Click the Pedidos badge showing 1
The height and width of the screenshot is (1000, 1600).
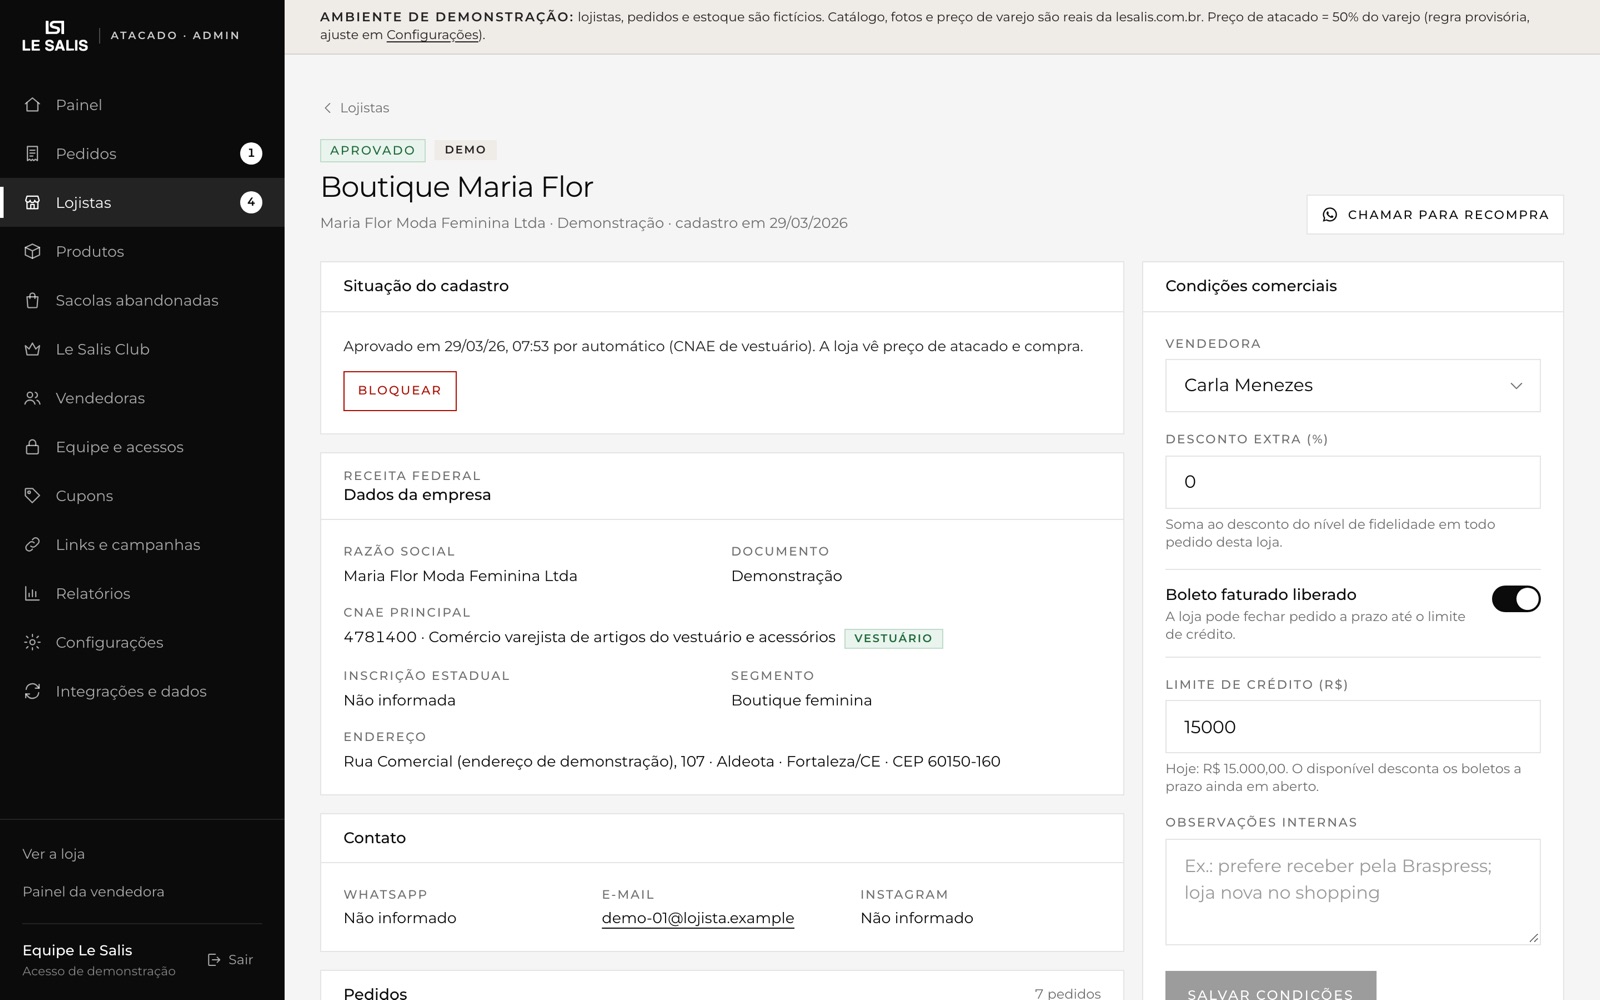point(251,154)
